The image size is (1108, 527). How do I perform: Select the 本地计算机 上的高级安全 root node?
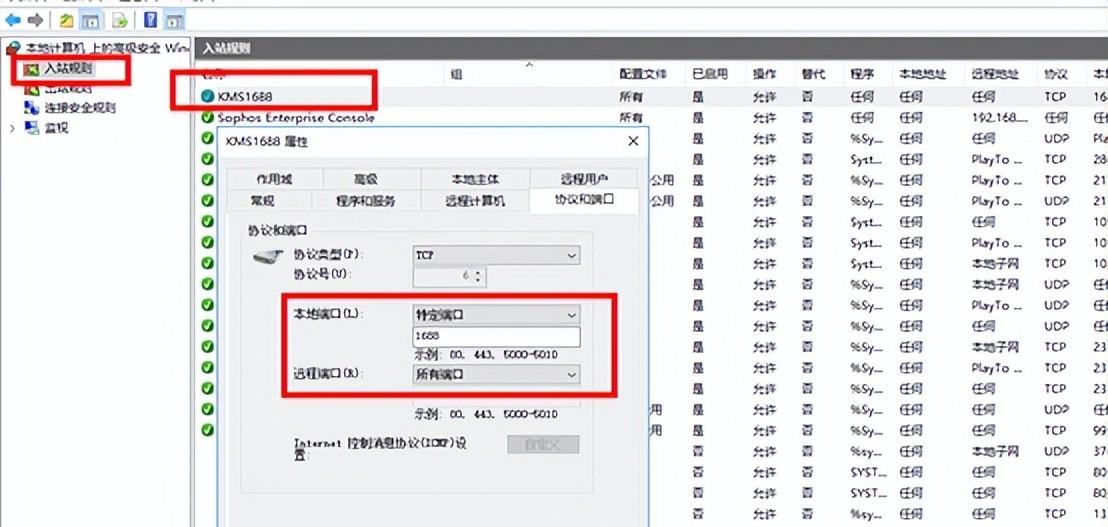107,48
